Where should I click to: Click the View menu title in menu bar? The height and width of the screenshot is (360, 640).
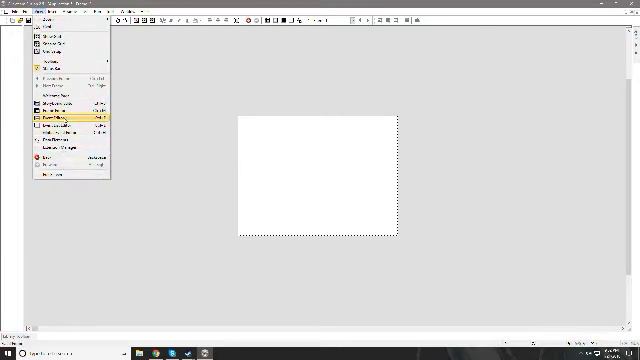pyautogui.click(x=39, y=11)
